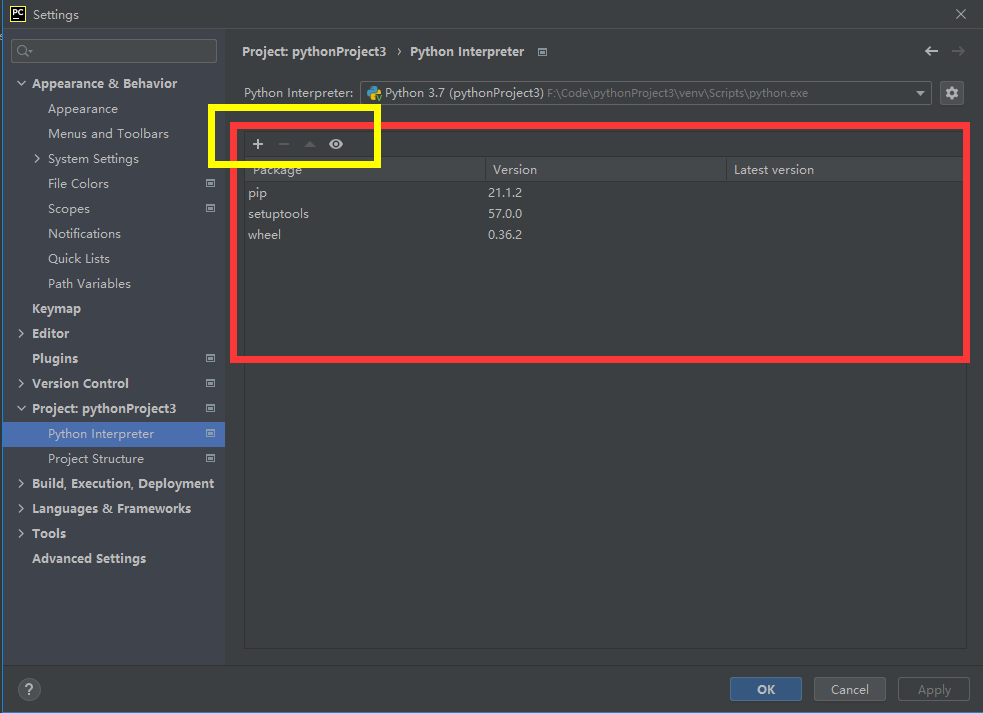Click the project marker icon beside Plugins
Viewport: 983px width, 713px height.
pos(211,358)
